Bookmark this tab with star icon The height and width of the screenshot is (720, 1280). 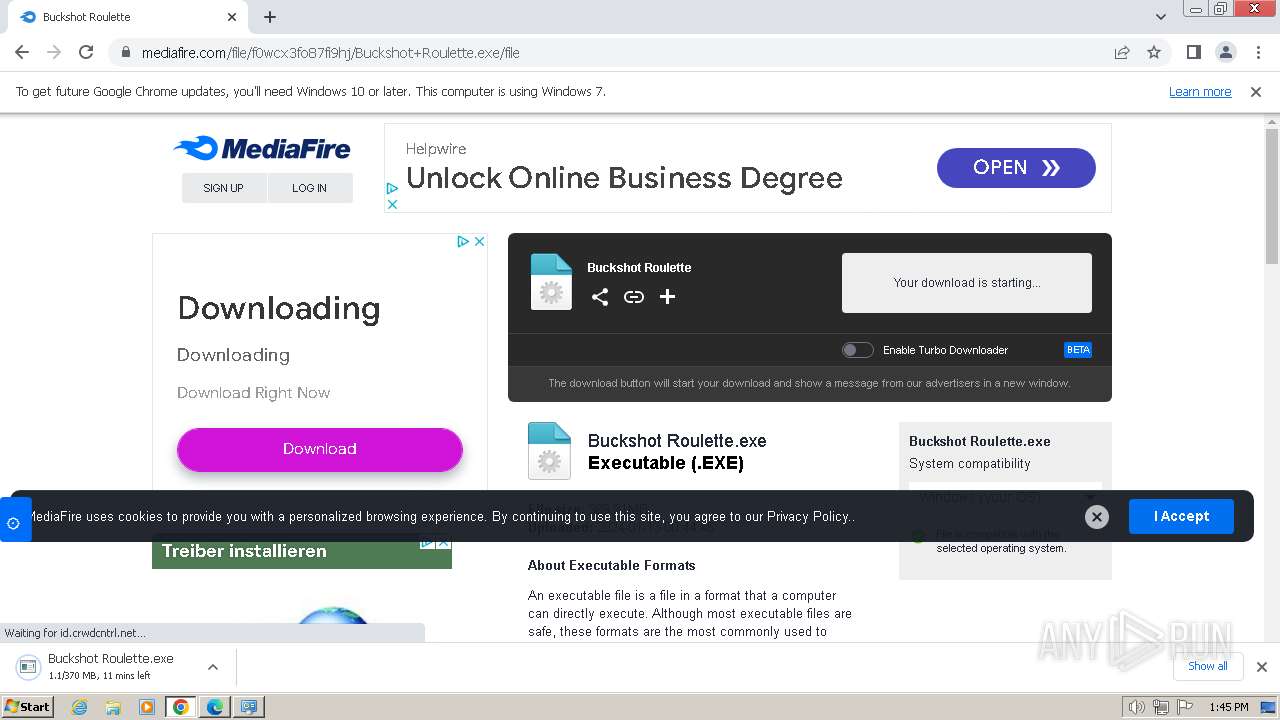(1154, 52)
